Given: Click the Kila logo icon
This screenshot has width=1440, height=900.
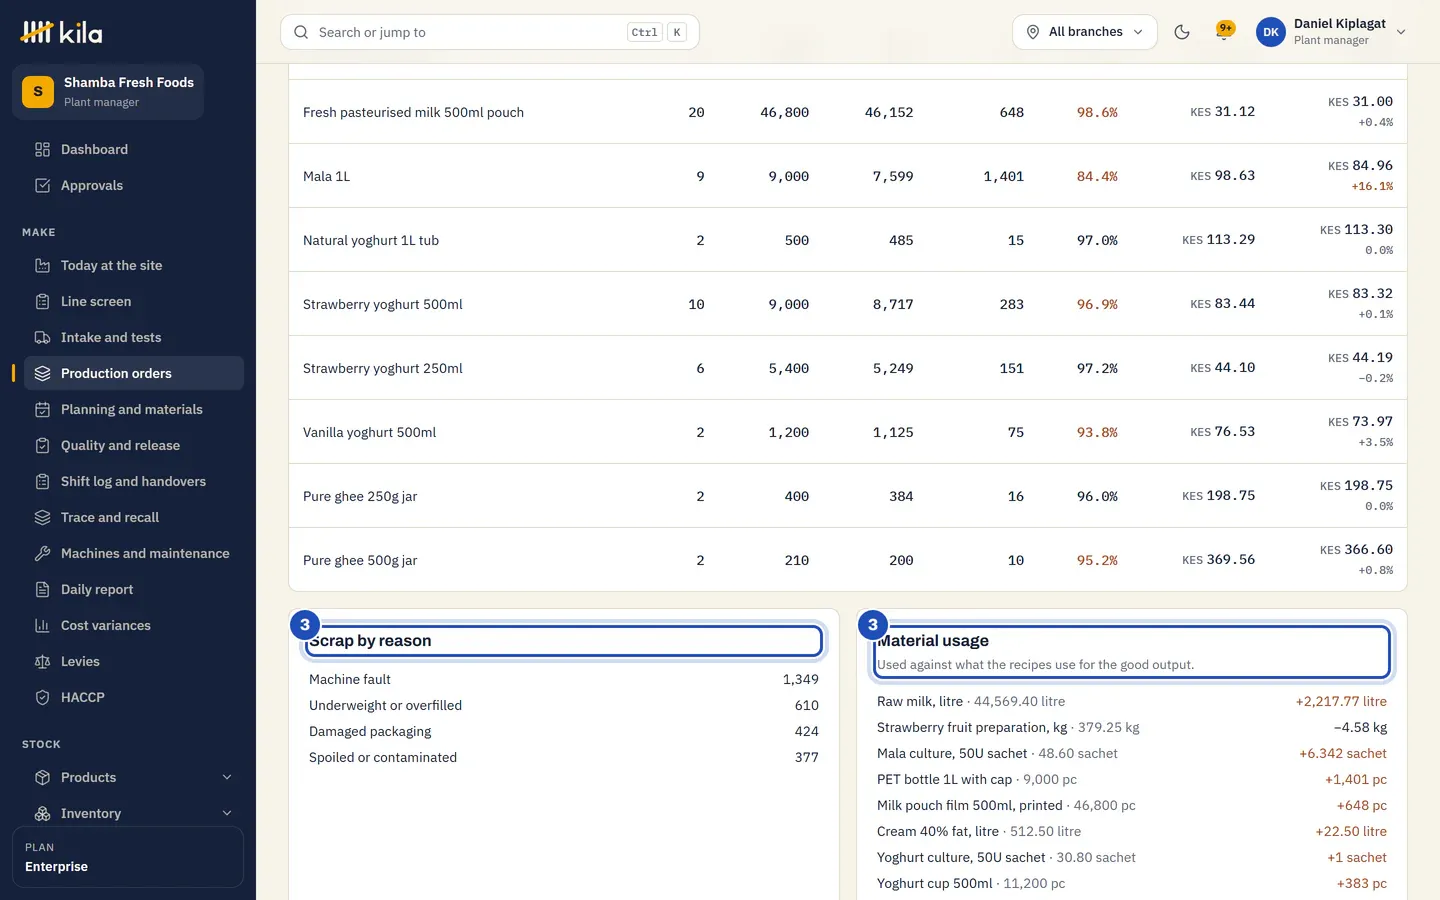Looking at the screenshot, I should [x=37, y=32].
